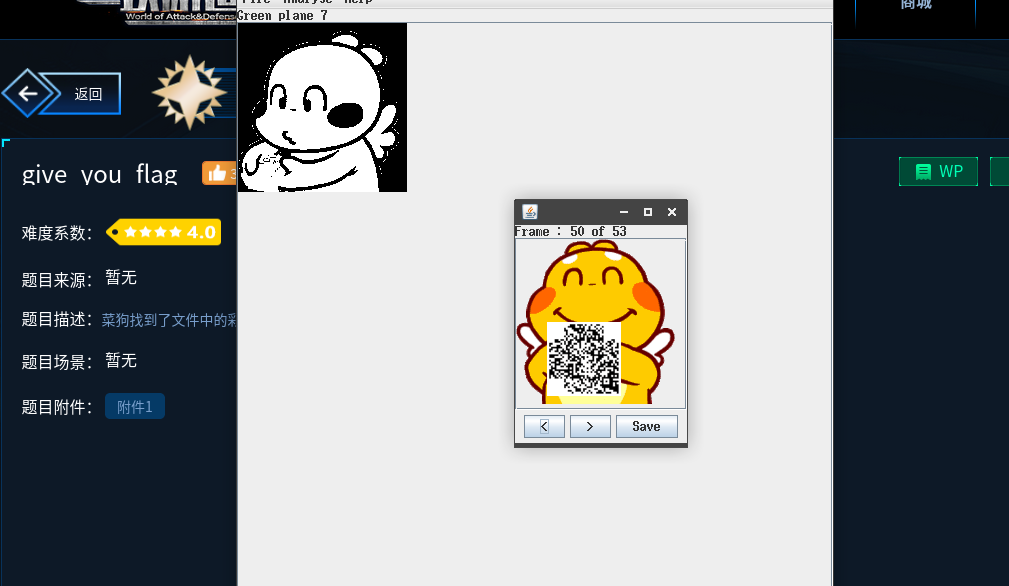This screenshot has width=1009, height=586.
Task: Click the Java icon in Frame Browser title bar
Action: [530, 212]
